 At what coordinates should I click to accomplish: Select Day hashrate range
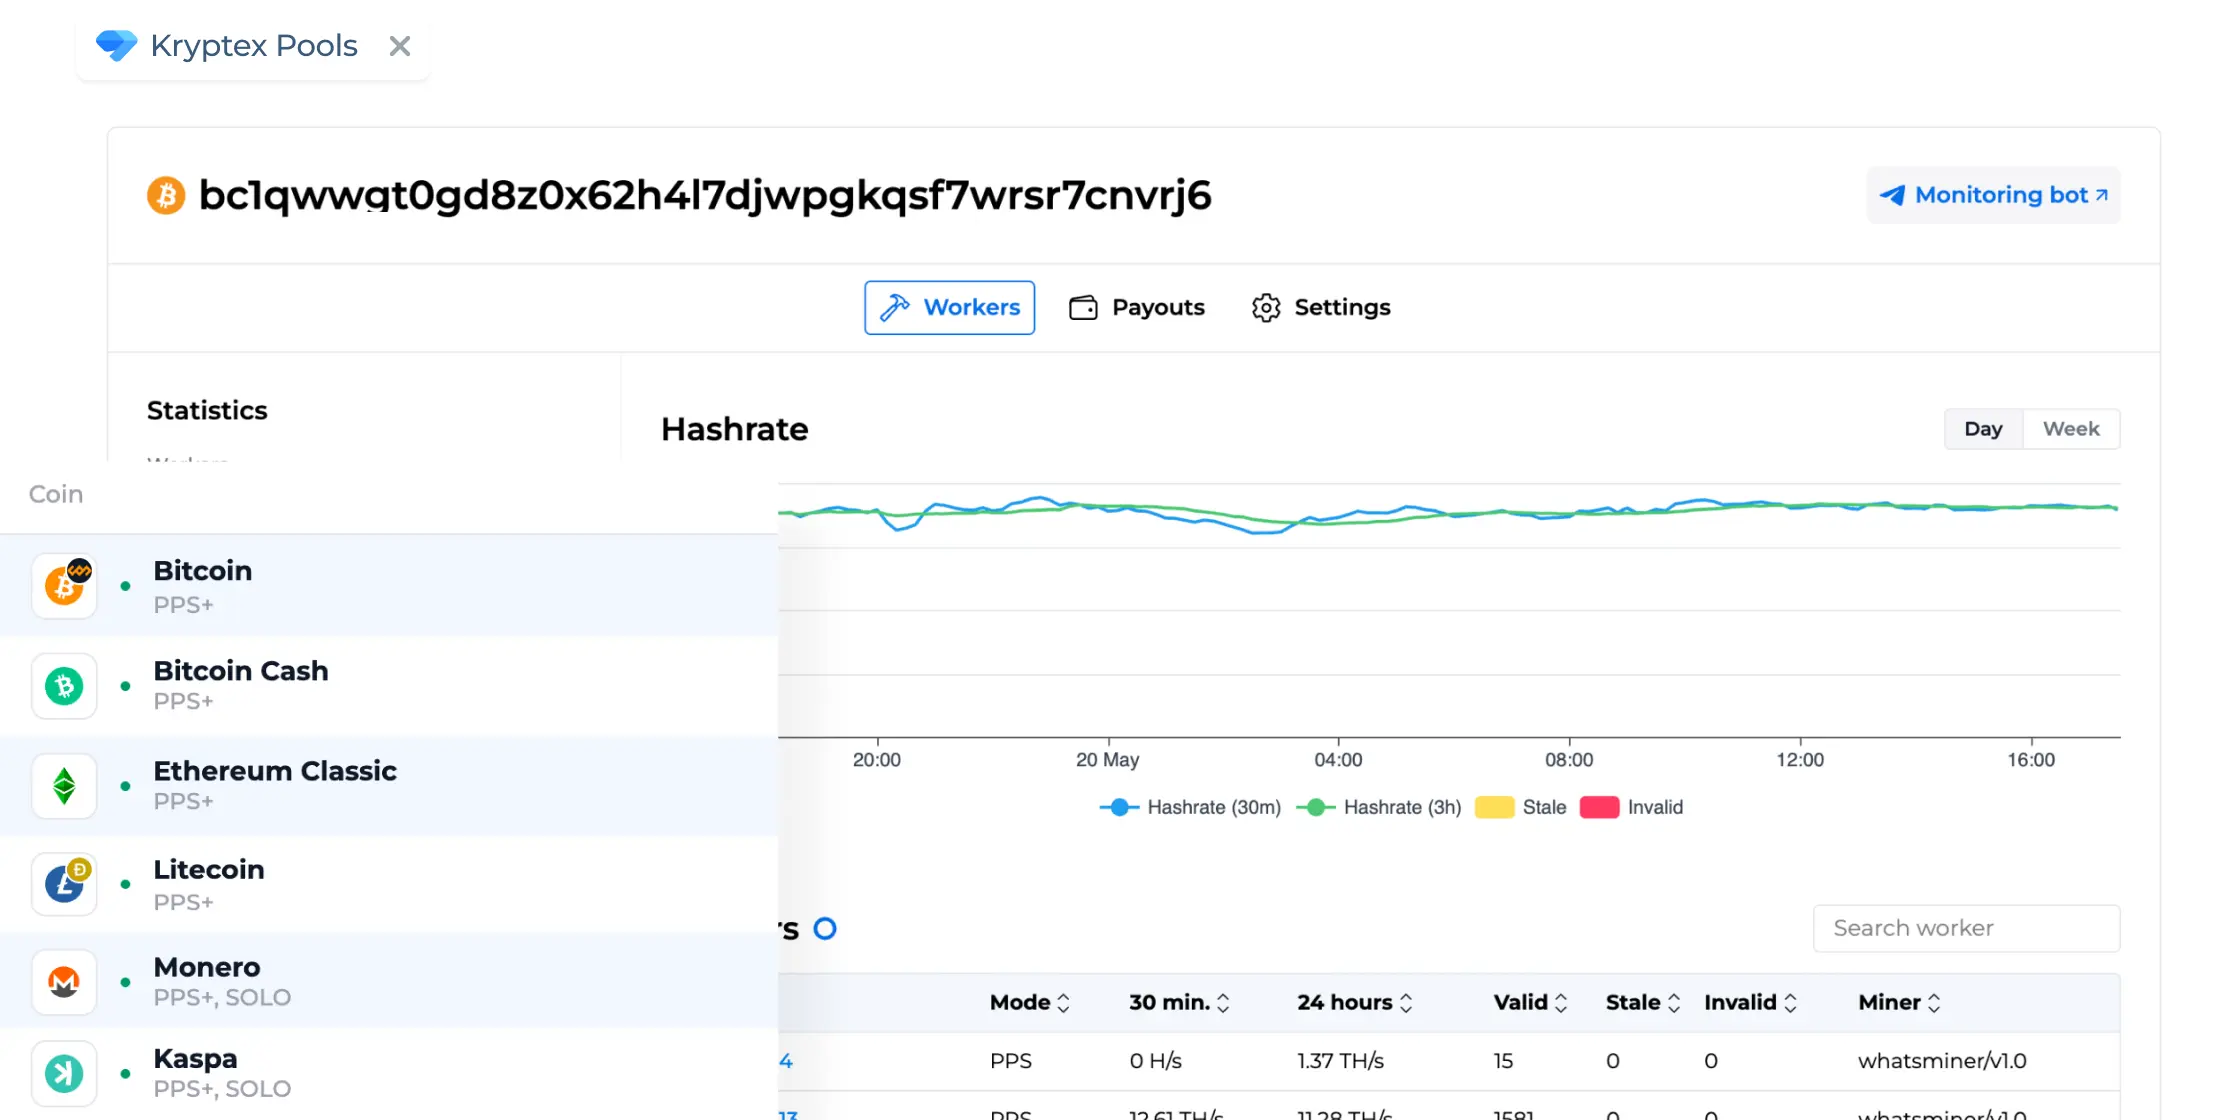(1983, 429)
